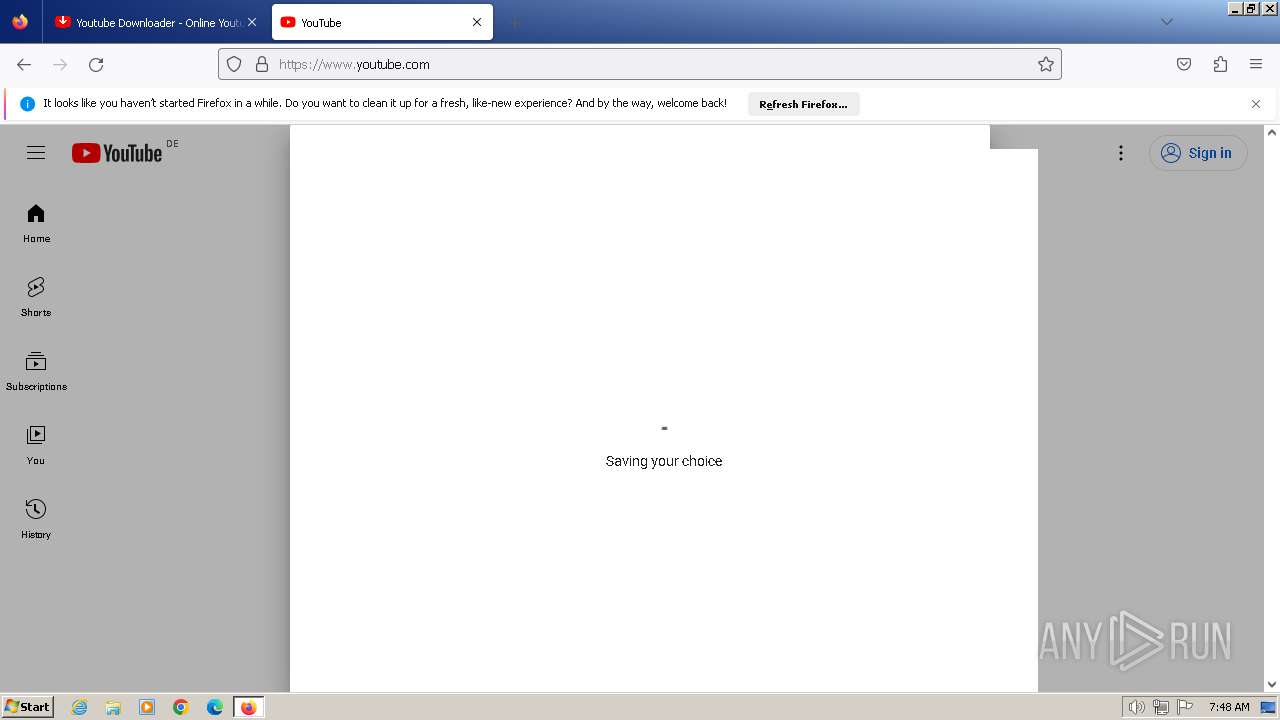Dismiss the Firefox refresh notification bar

click(1256, 104)
